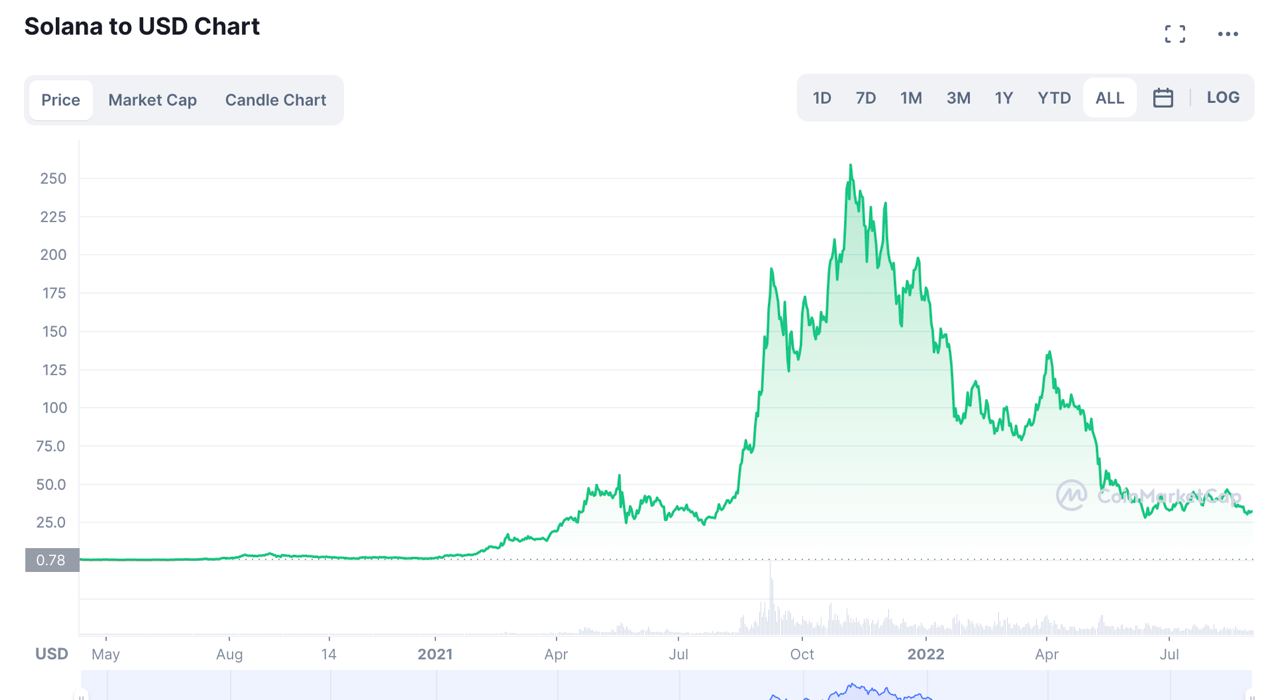Open fullscreen chart view icon
The image size is (1280, 700).
[x=1175, y=34]
